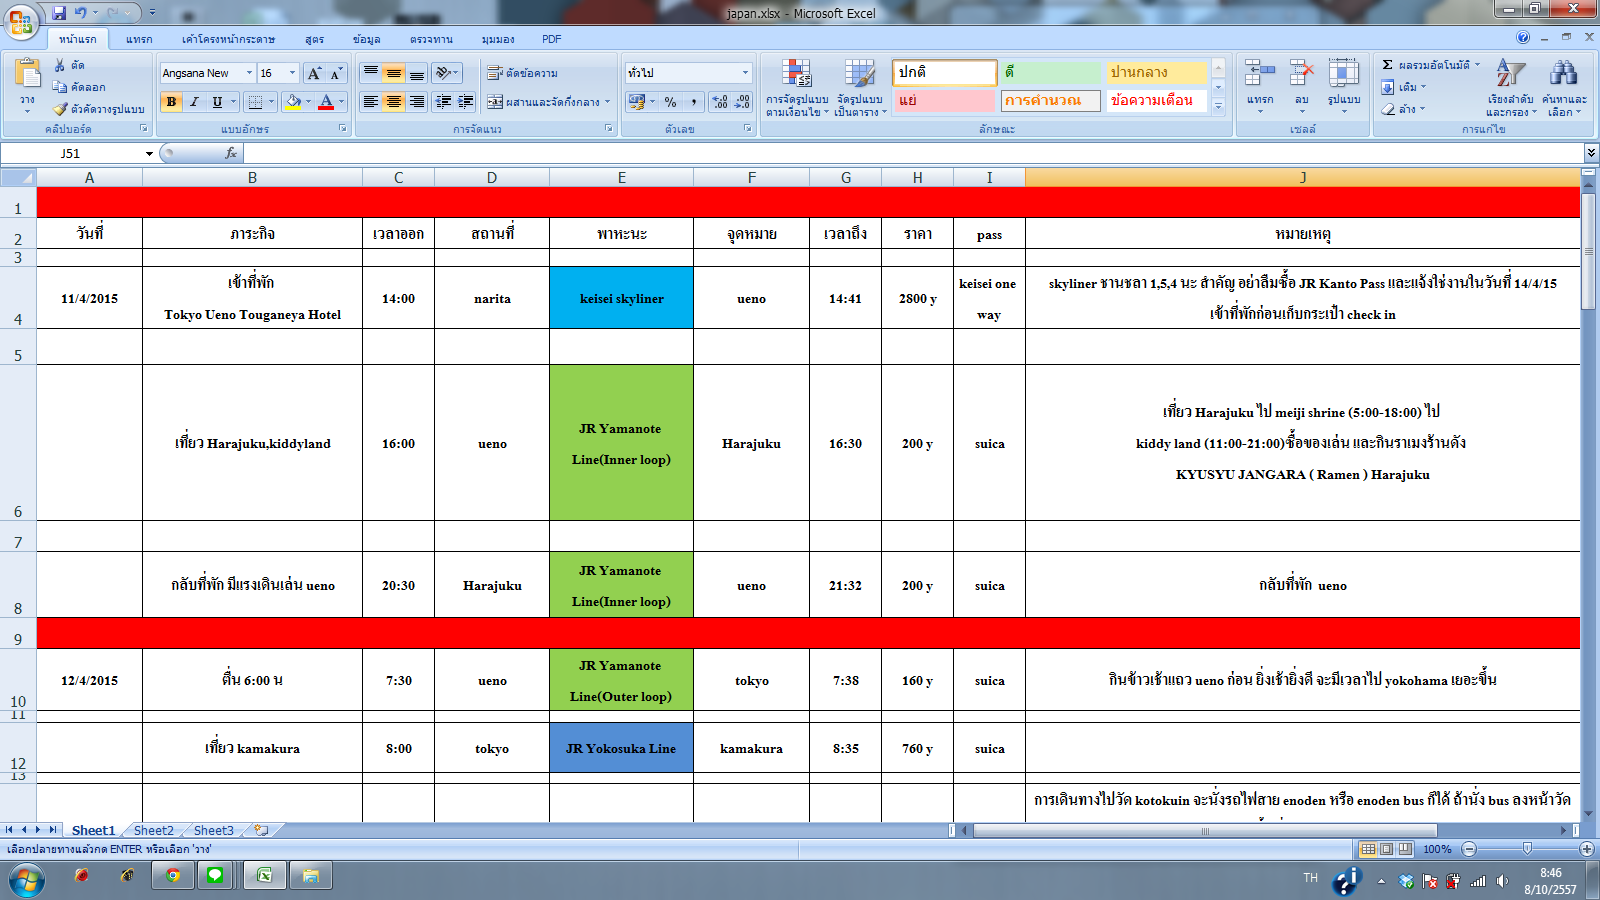Select the Format Painter brush
The image size is (1600, 900).
point(60,109)
